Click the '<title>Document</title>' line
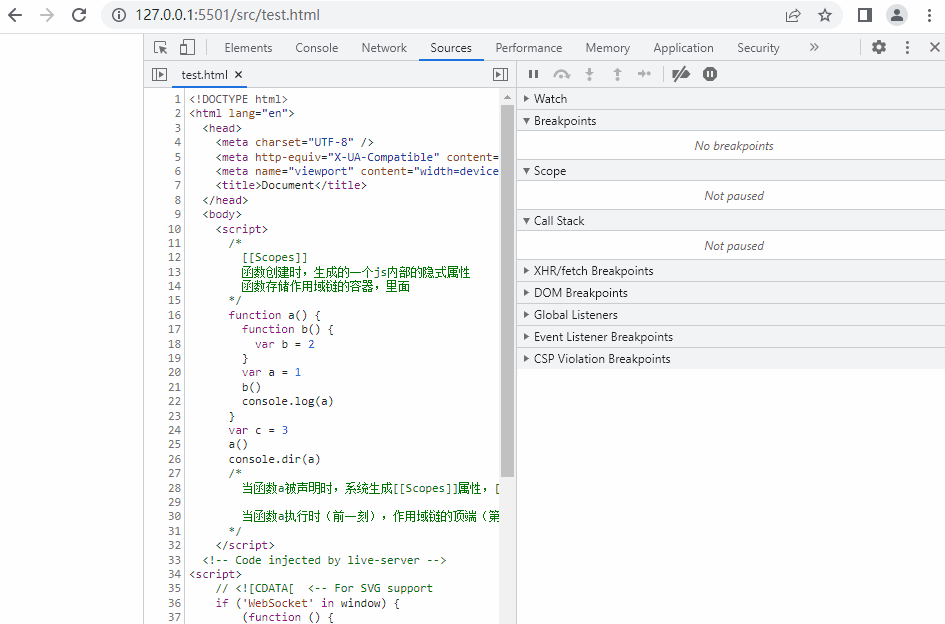Viewport: 945px width, 624px height. (x=291, y=186)
